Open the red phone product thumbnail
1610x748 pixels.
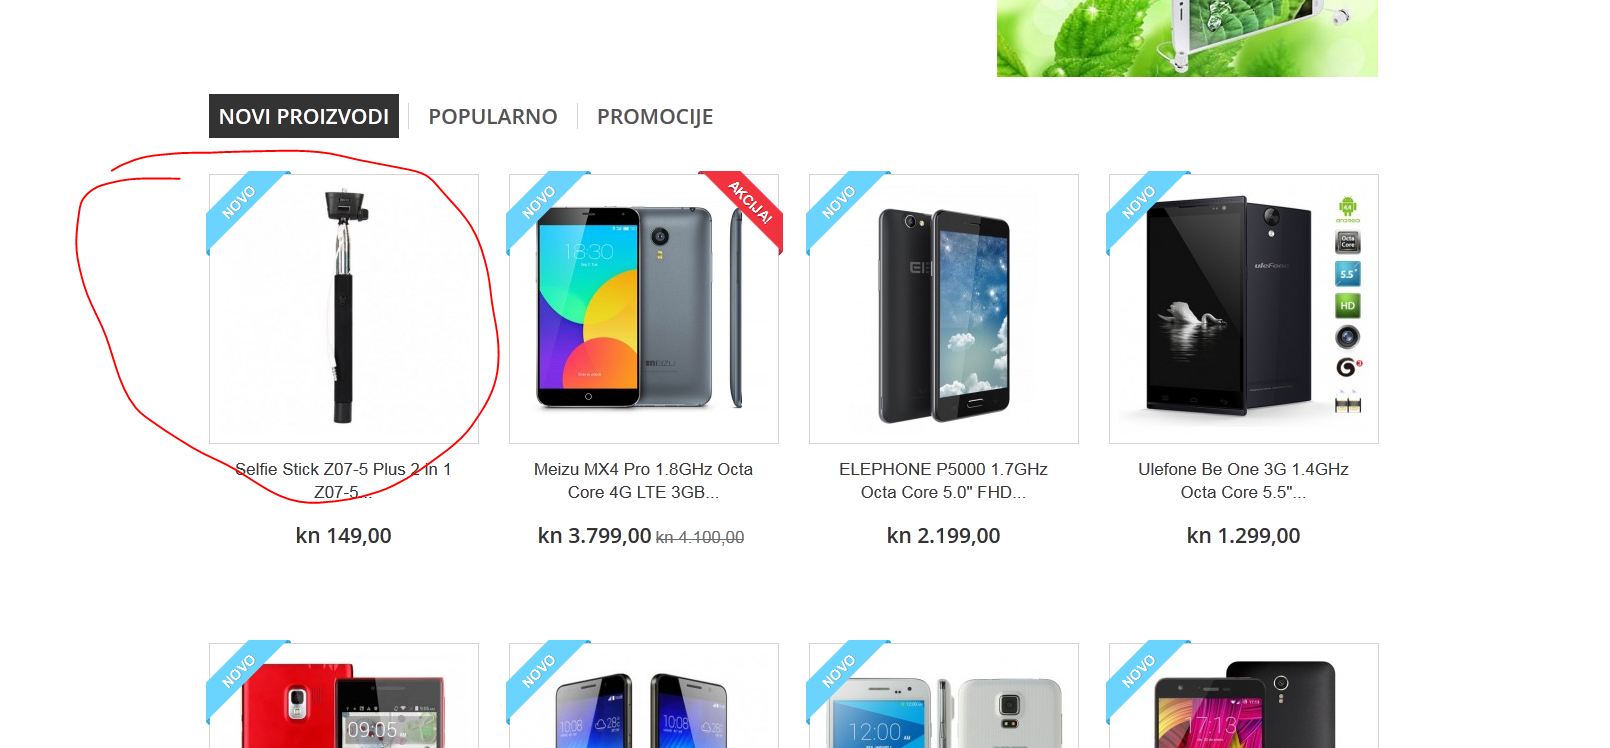pyautogui.click(x=344, y=696)
